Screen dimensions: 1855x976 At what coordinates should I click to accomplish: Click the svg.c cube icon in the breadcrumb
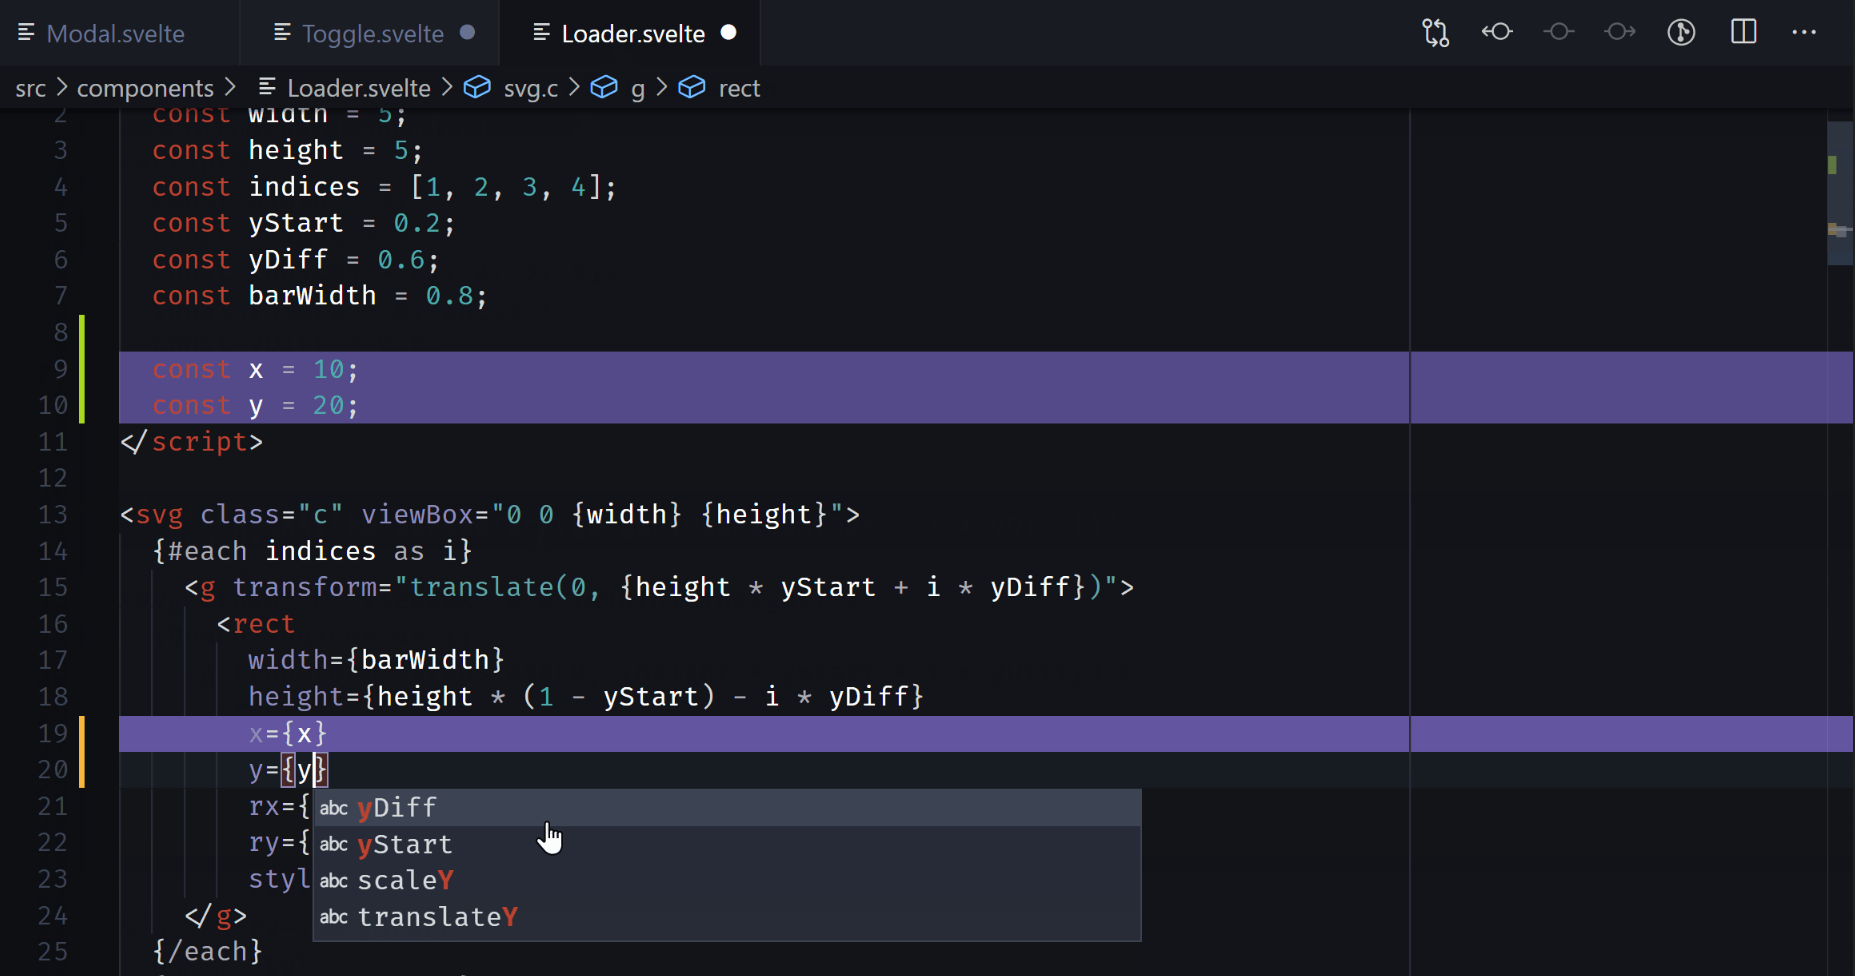tap(477, 88)
